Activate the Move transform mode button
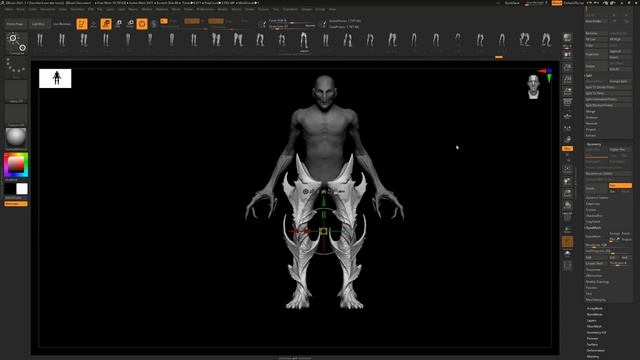 click(106, 24)
